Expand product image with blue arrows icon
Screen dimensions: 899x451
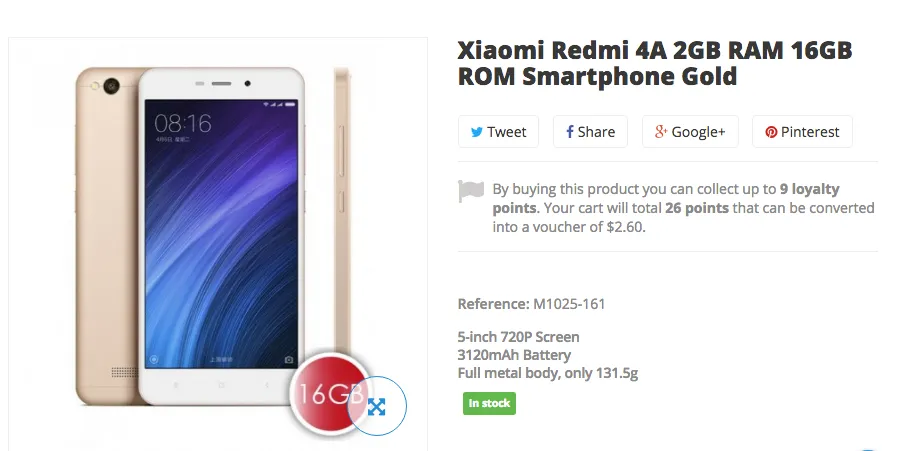(x=377, y=406)
